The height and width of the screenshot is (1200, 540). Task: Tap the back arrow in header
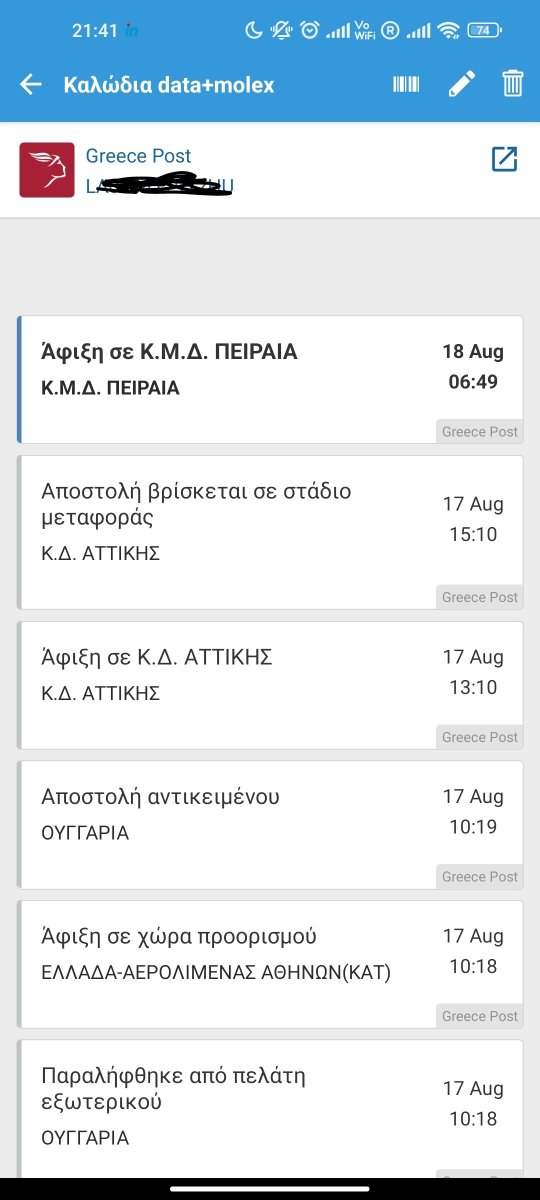31,84
